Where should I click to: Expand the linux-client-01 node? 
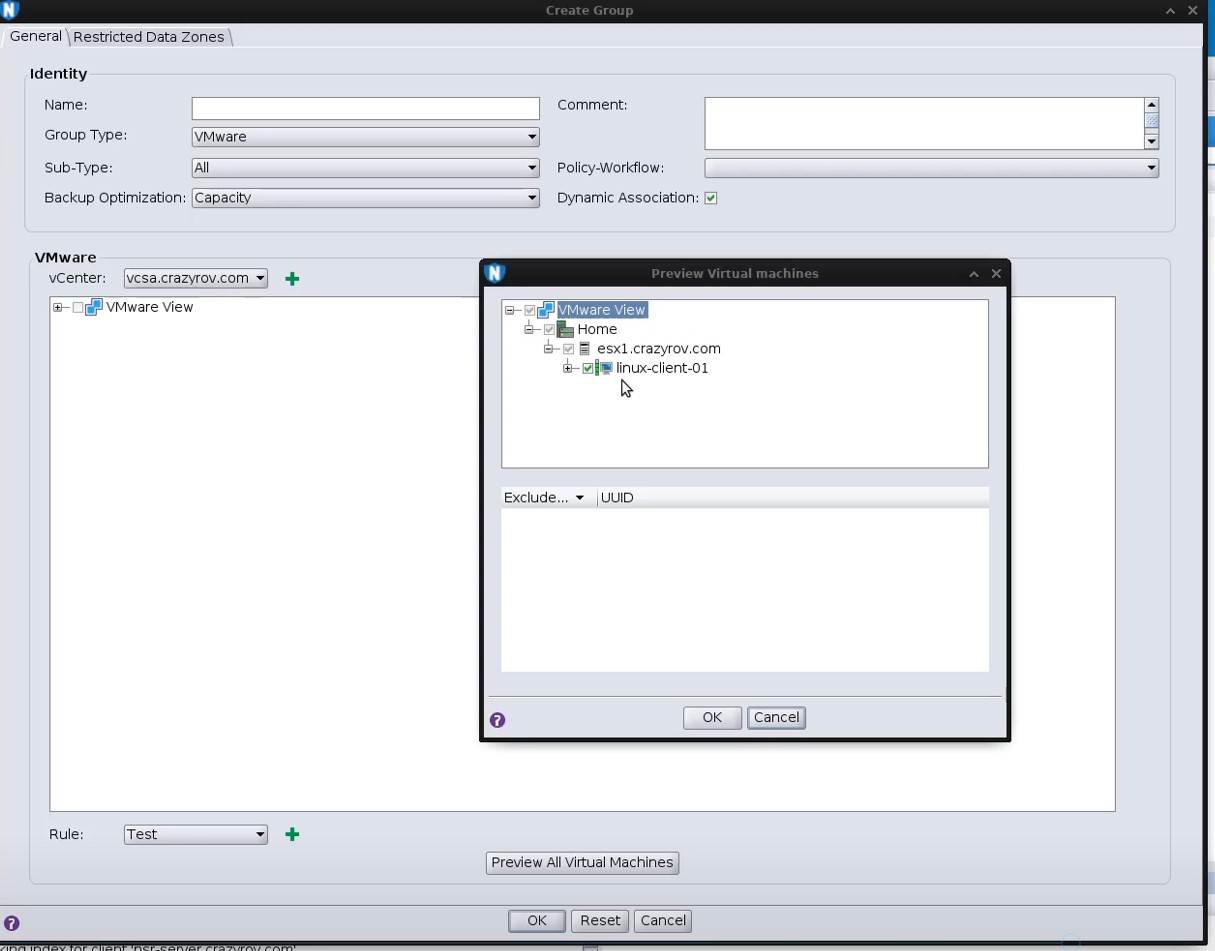click(x=568, y=368)
